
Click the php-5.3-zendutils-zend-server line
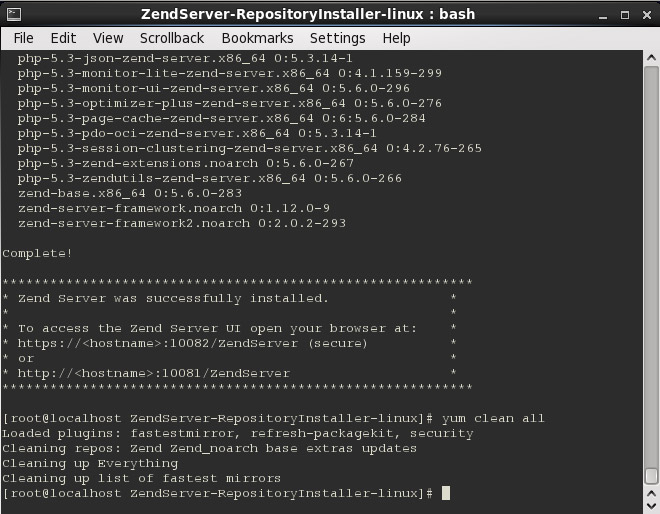[210, 178]
